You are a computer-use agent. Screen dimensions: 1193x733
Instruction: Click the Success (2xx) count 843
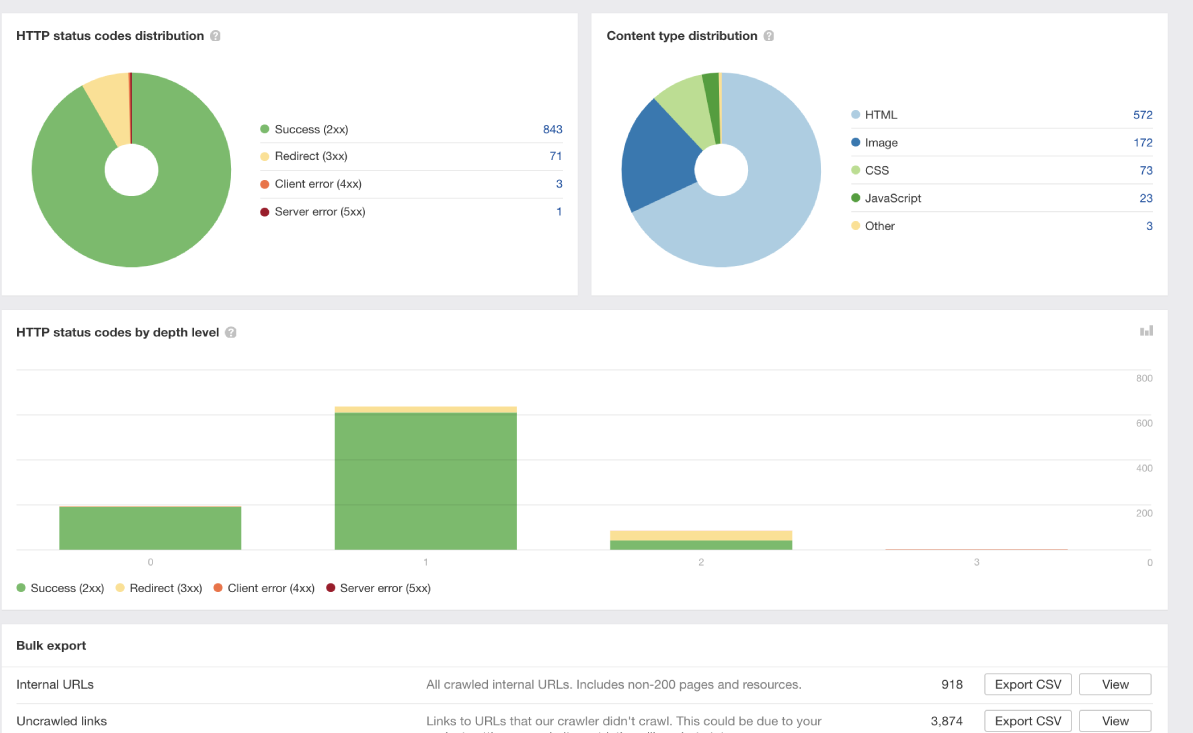[x=552, y=129]
